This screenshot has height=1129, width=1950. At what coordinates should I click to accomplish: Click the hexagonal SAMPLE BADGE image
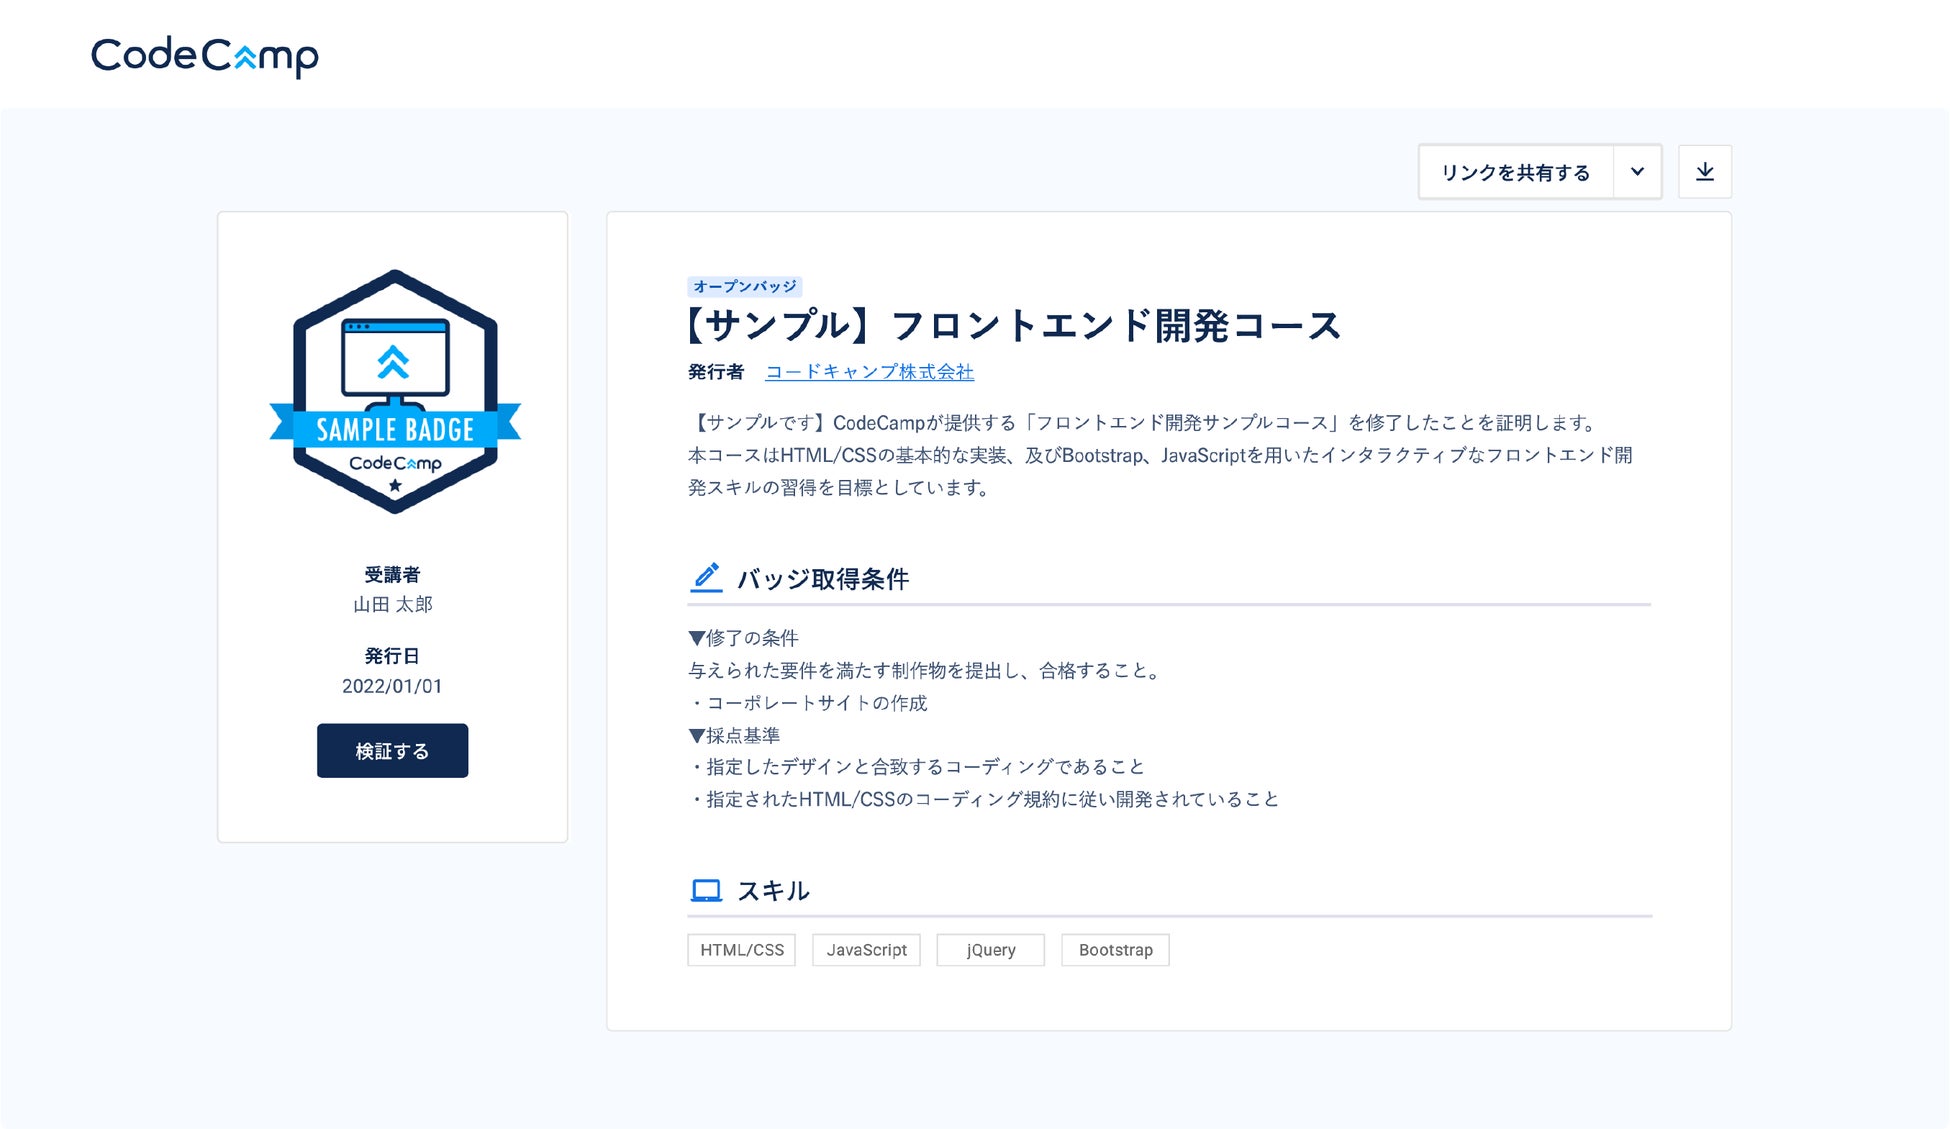pos(393,391)
